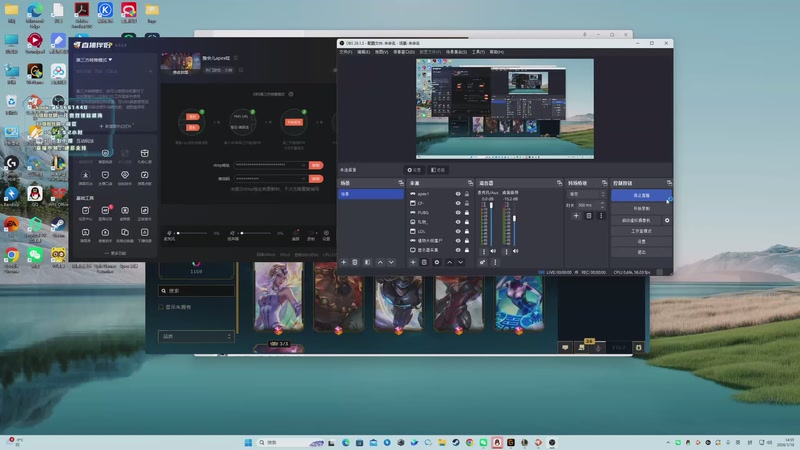This screenshot has height=450, width=800.
Task: Hide the PUBG source
Action: click(458, 212)
